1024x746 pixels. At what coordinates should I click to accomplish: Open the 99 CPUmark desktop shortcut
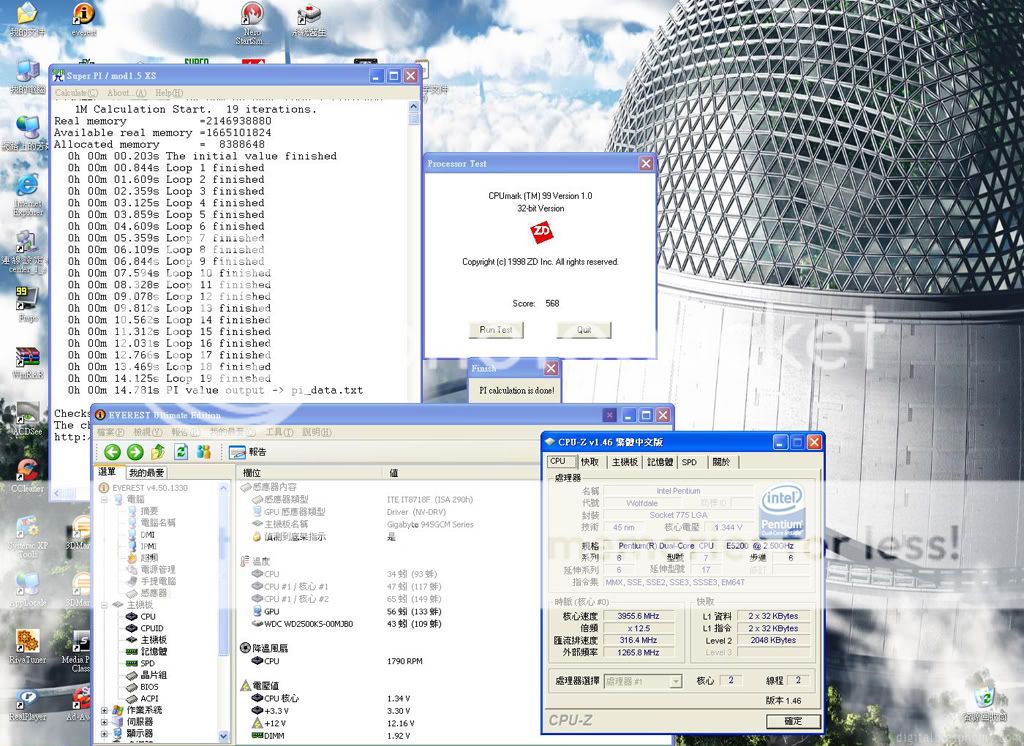tap(27, 305)
